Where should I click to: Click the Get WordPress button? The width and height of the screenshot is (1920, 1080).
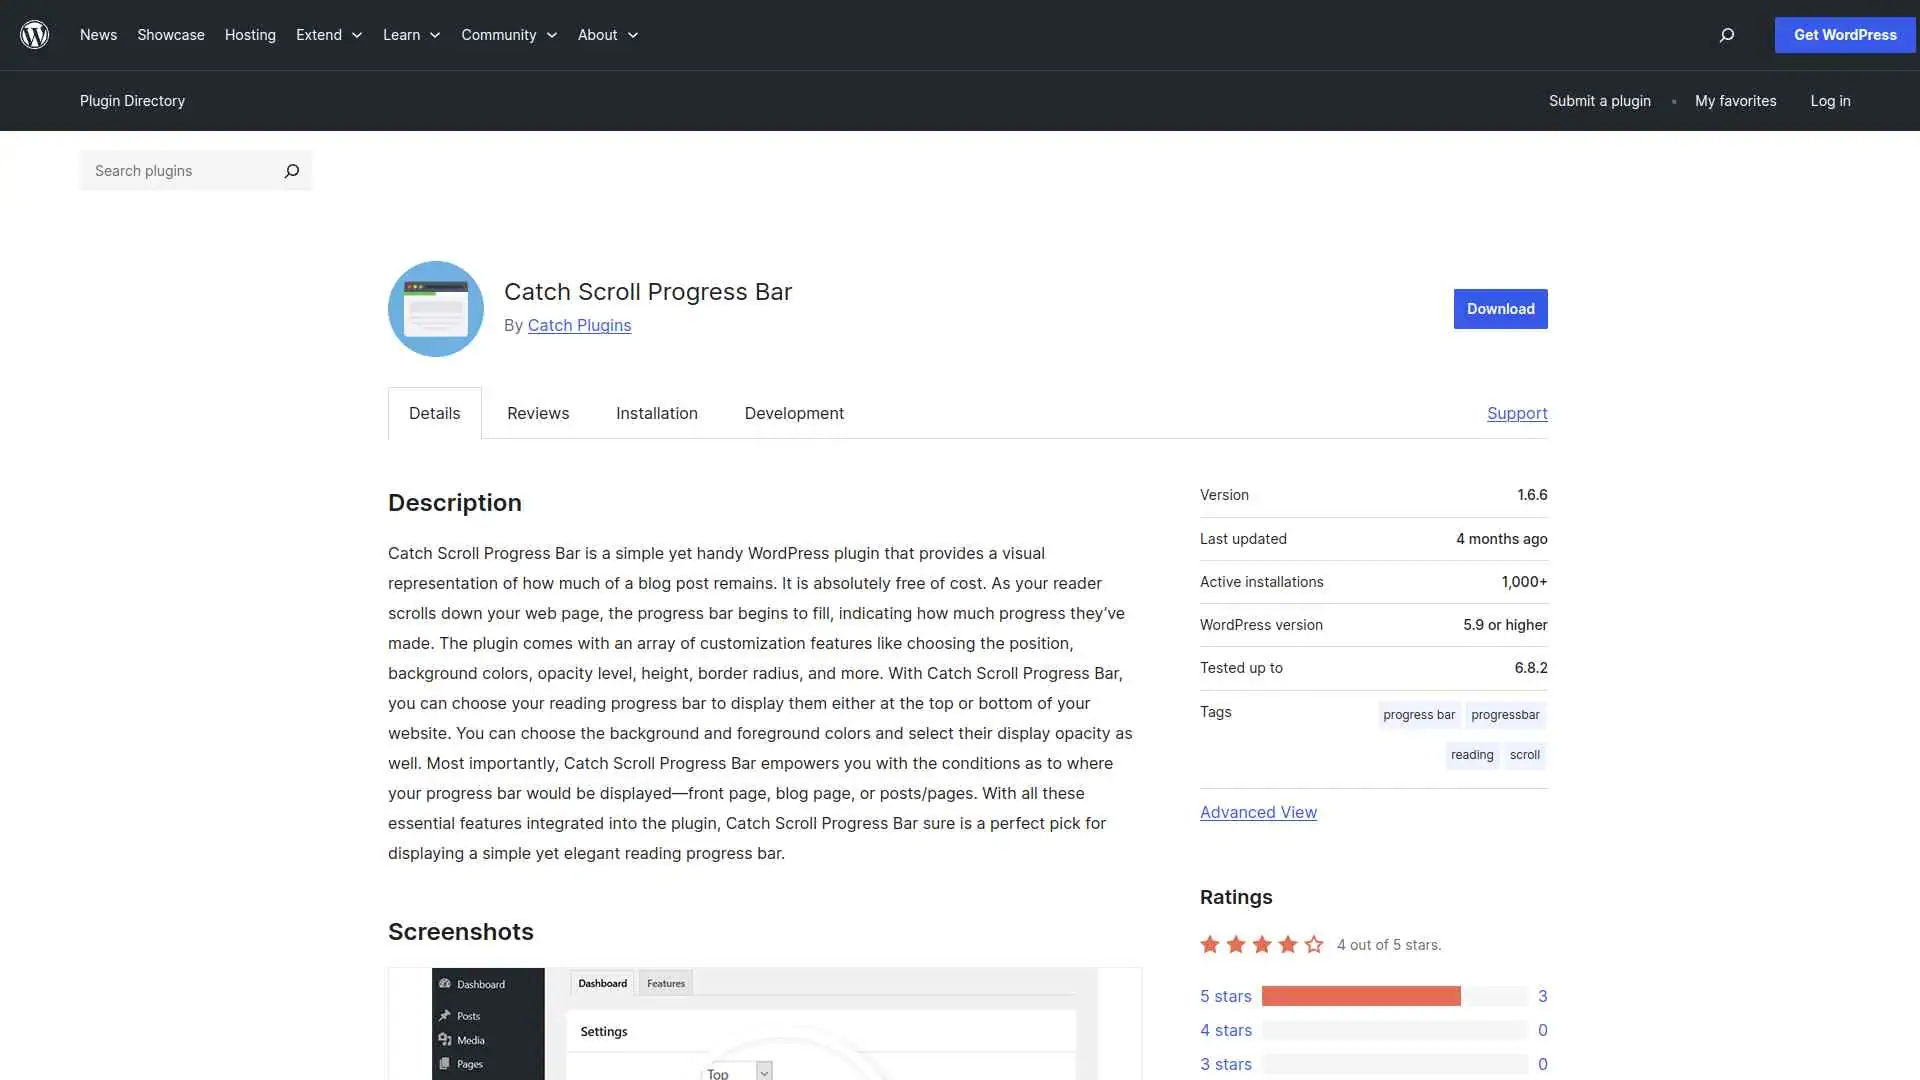(x=1843, y=35)
